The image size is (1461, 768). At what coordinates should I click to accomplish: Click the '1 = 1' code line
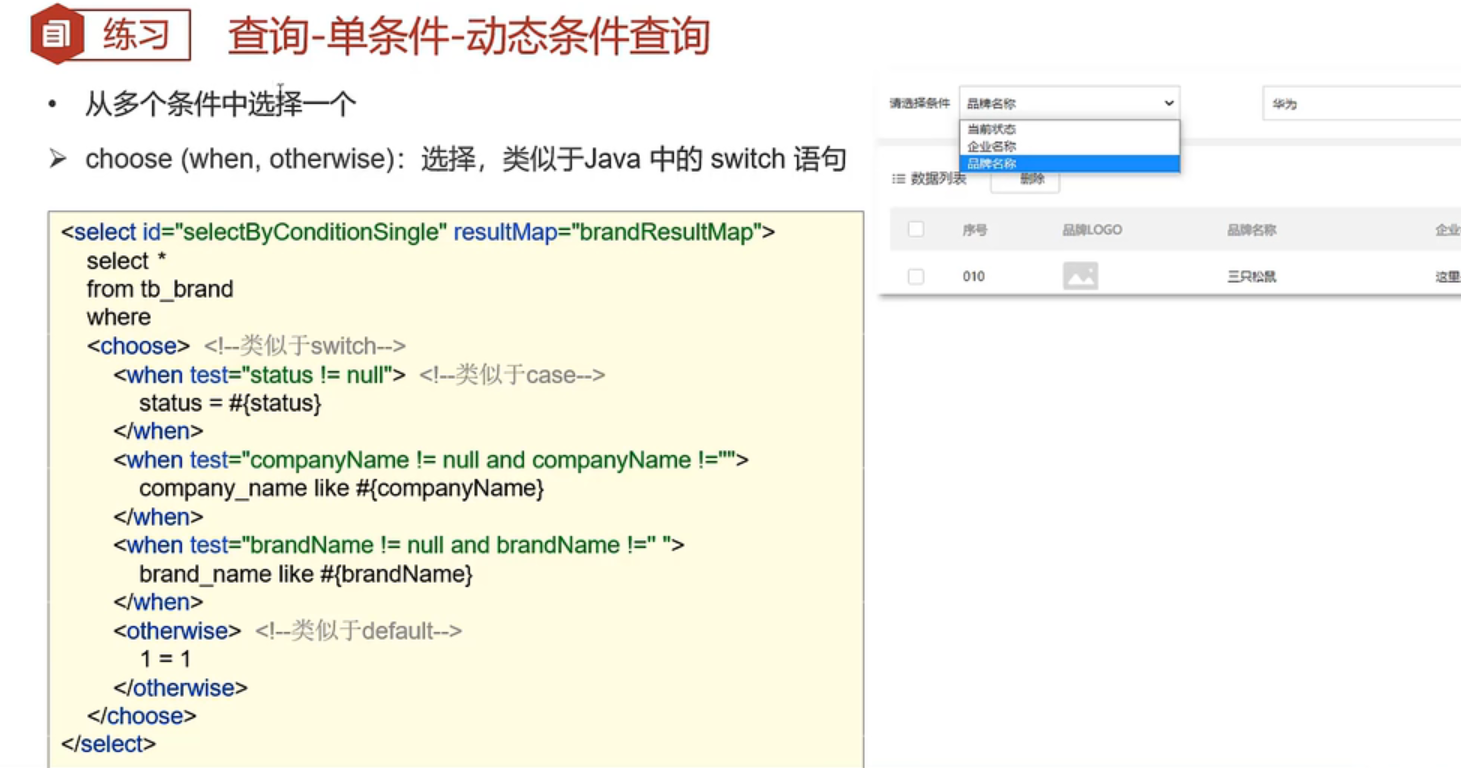click(165, 659)
